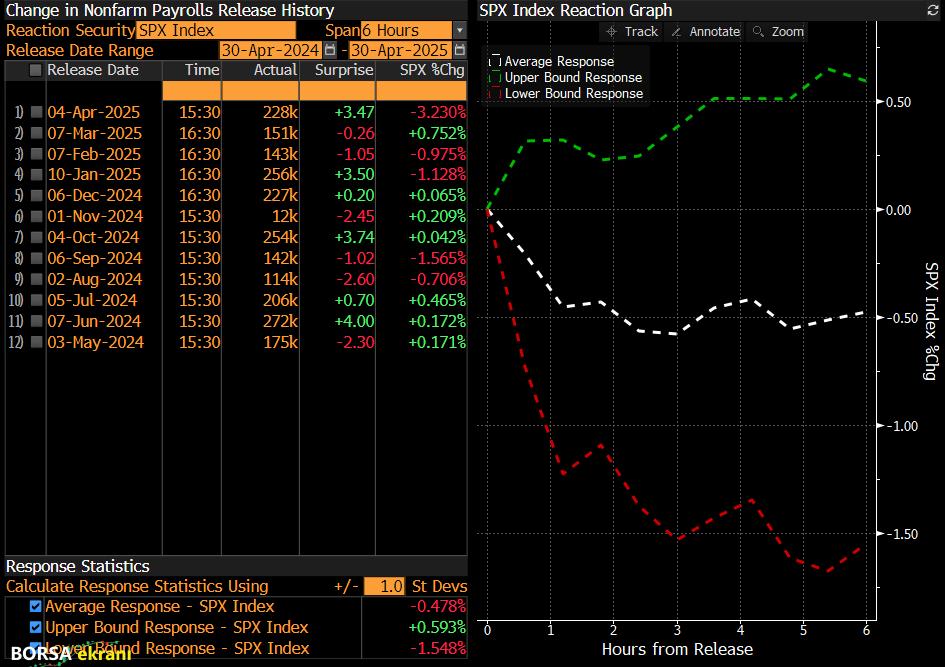Uncheck Upper Bound Response - SPX Index
945x667 pixels.
36,628
